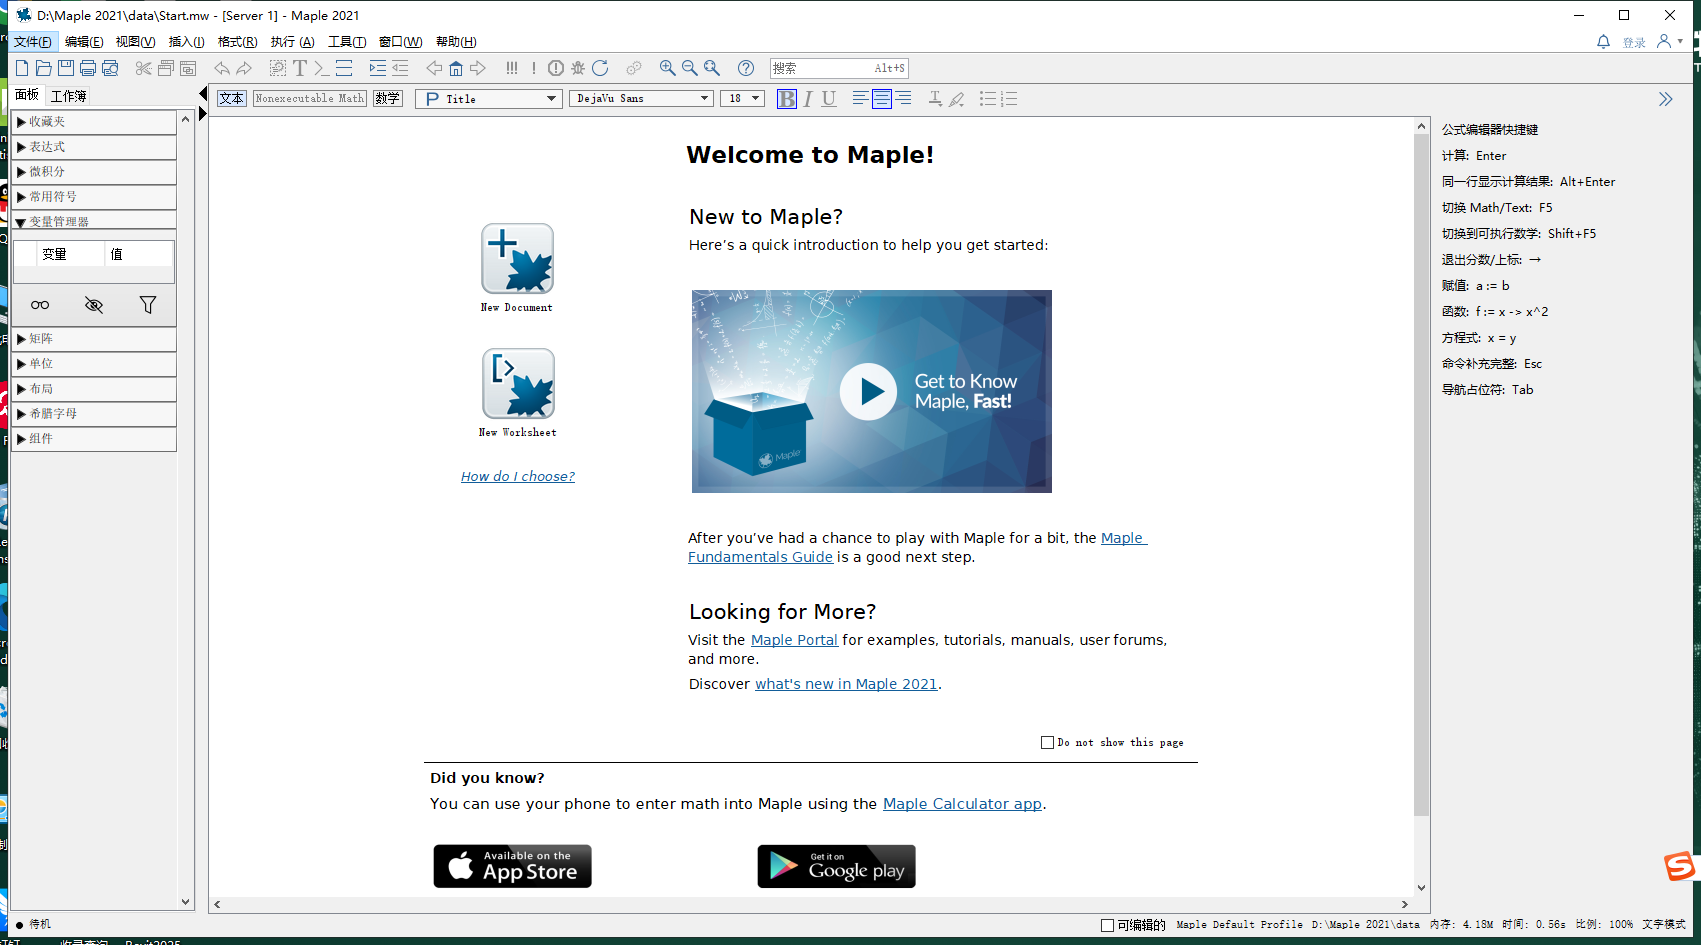Screen dimensions: 1701x945
Task: Click the debugger bug icon
Action: coord(578,68)
